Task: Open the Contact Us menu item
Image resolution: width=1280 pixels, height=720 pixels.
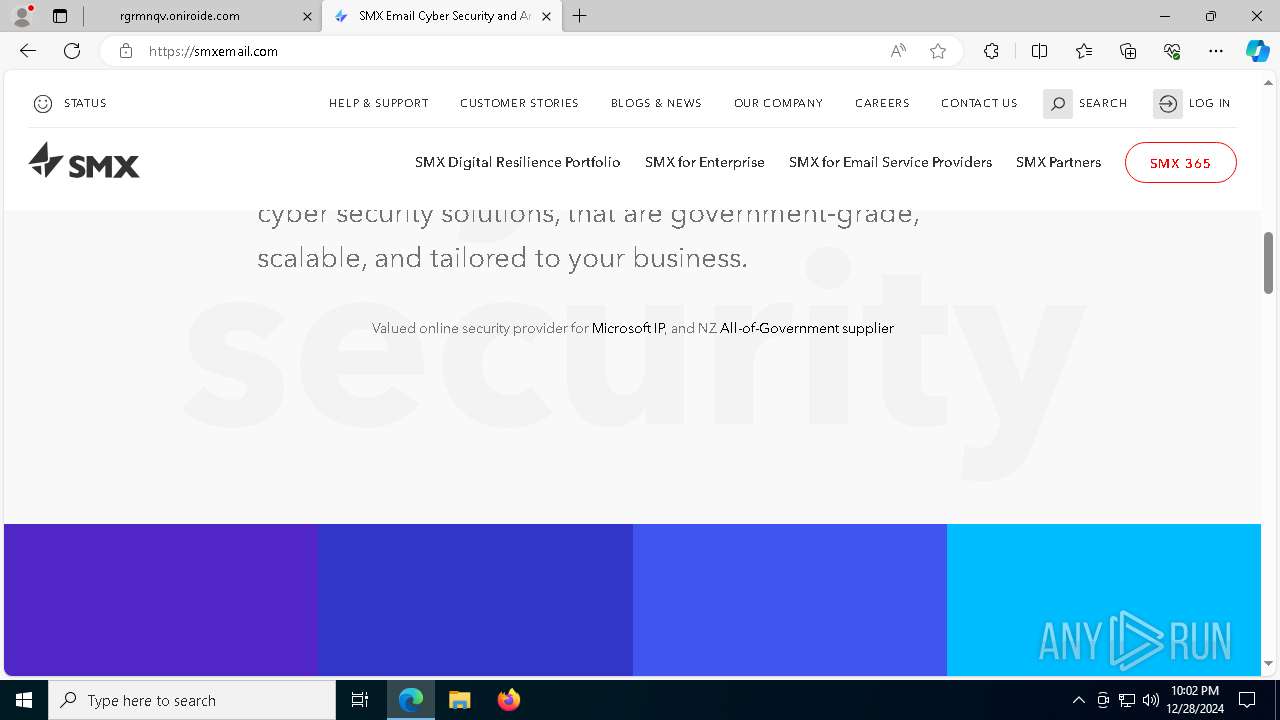Action: (979, 103)
